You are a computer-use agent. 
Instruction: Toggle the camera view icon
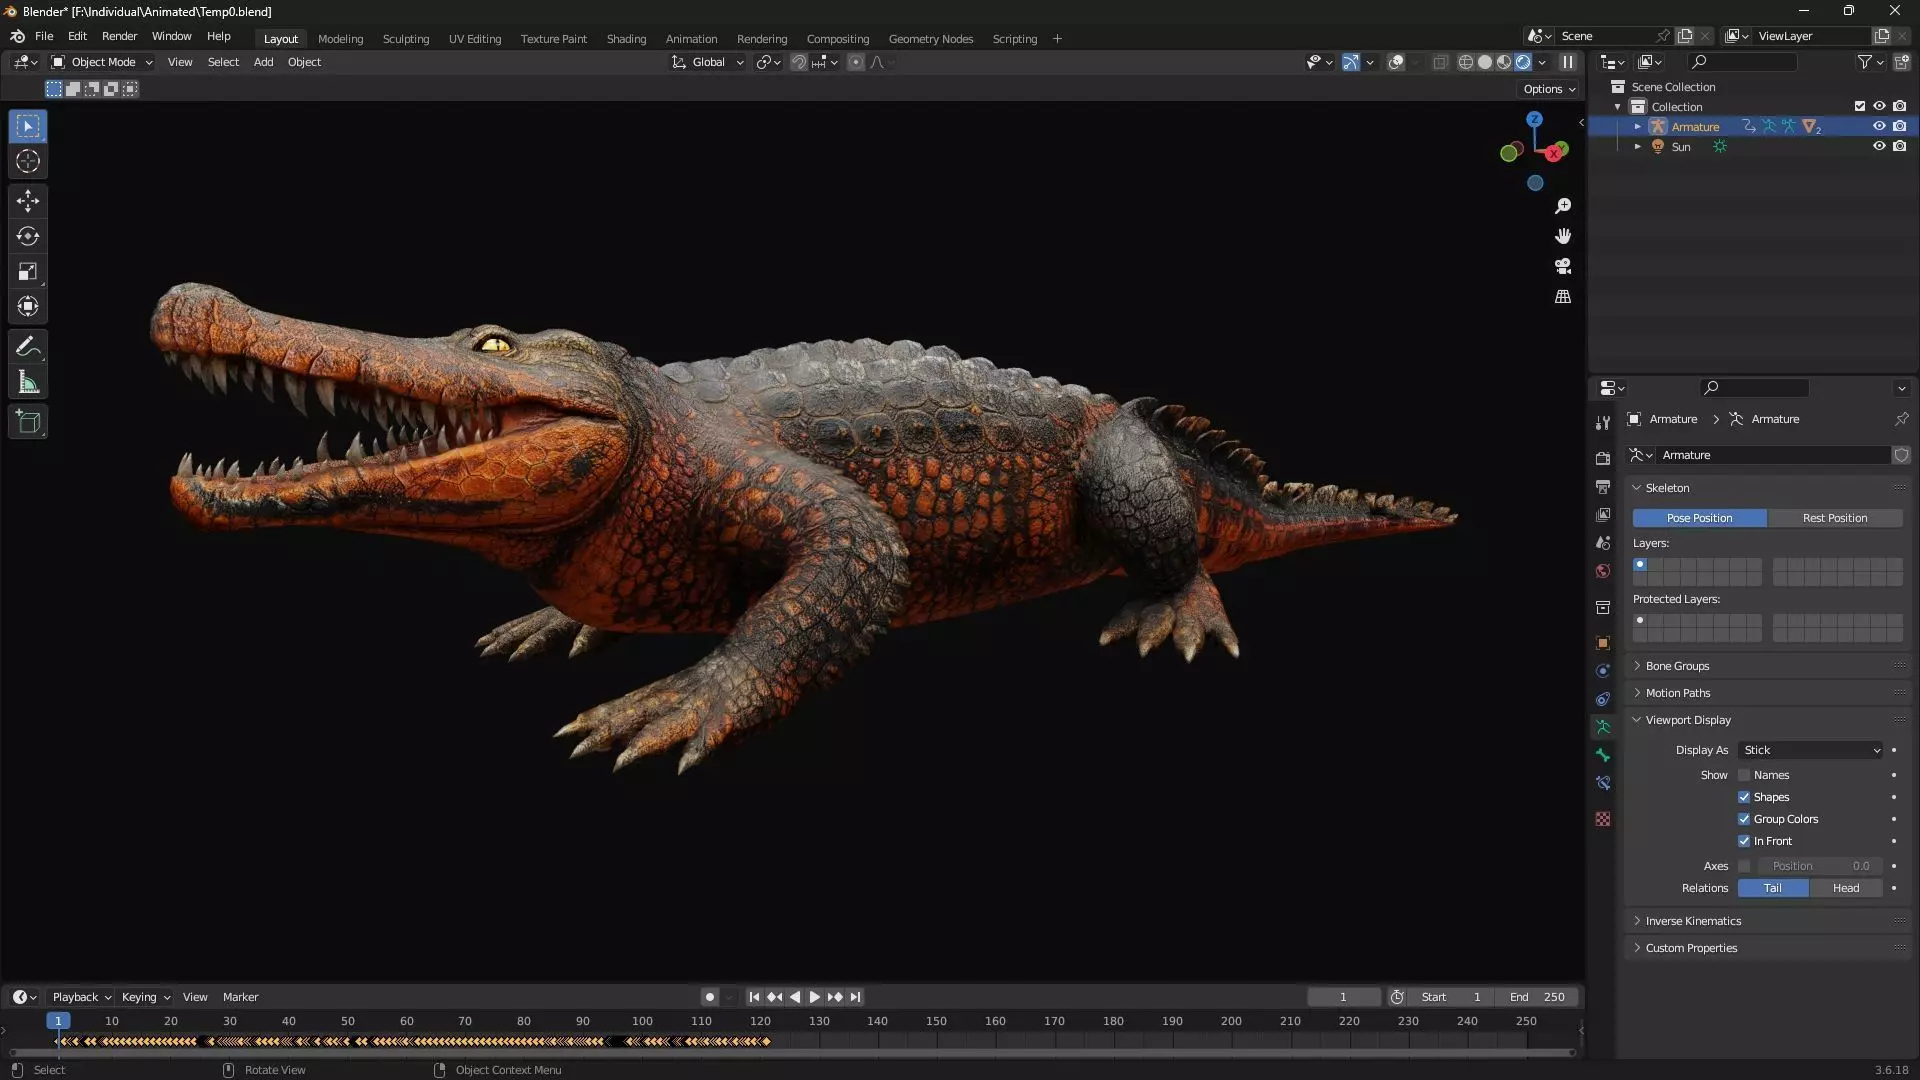1563,266
